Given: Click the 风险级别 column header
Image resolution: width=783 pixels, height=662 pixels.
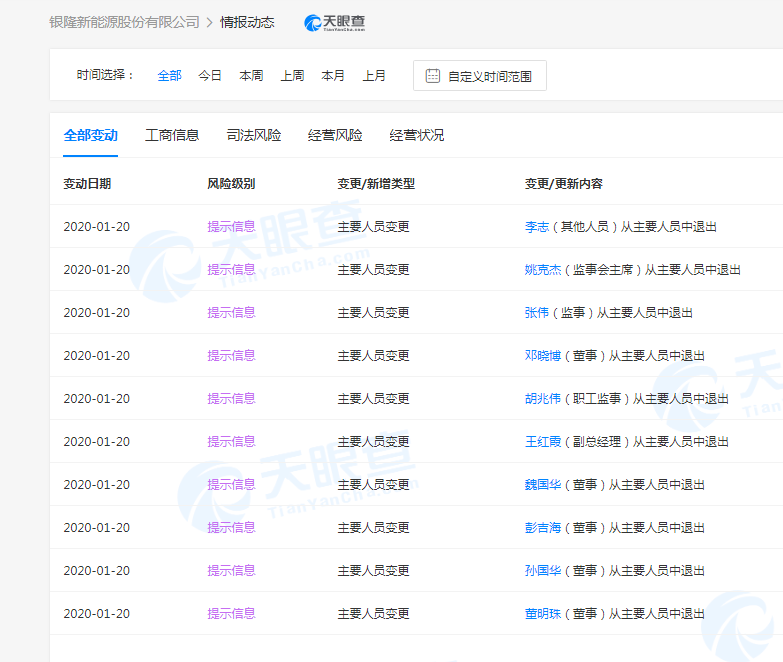Looking at the screenshot, I should click(x=231, y=184).
